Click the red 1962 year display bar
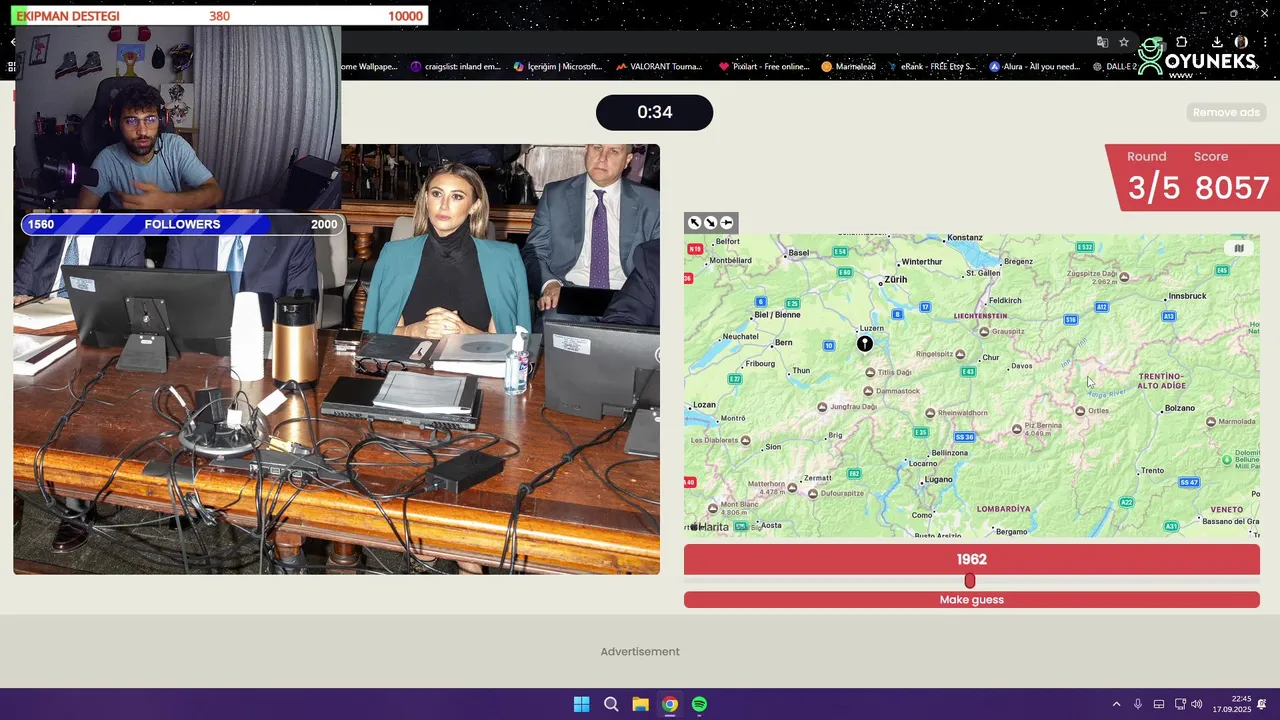The width and height of the screenshot is (1280, 720). click(971, 560)
